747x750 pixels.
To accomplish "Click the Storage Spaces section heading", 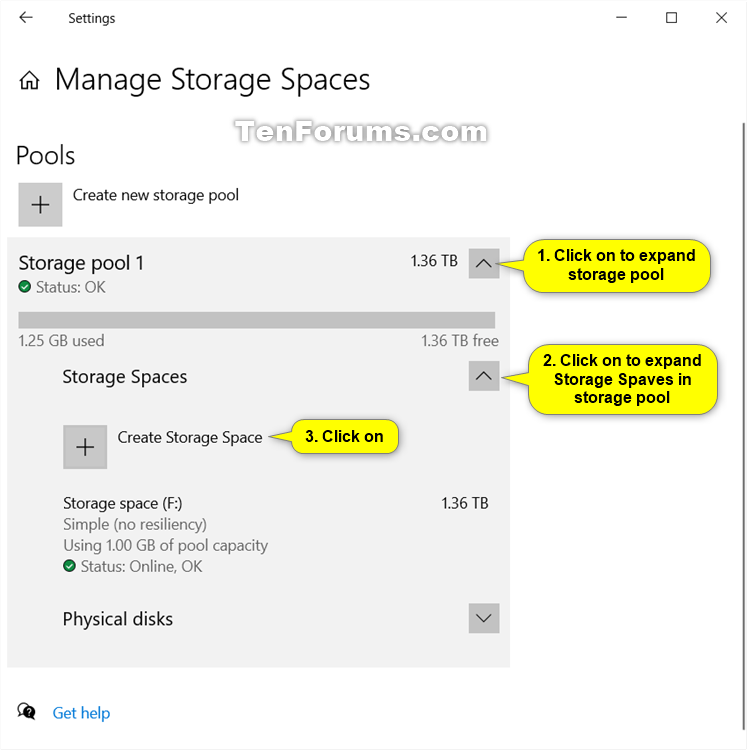I will (x=125, y=377).
